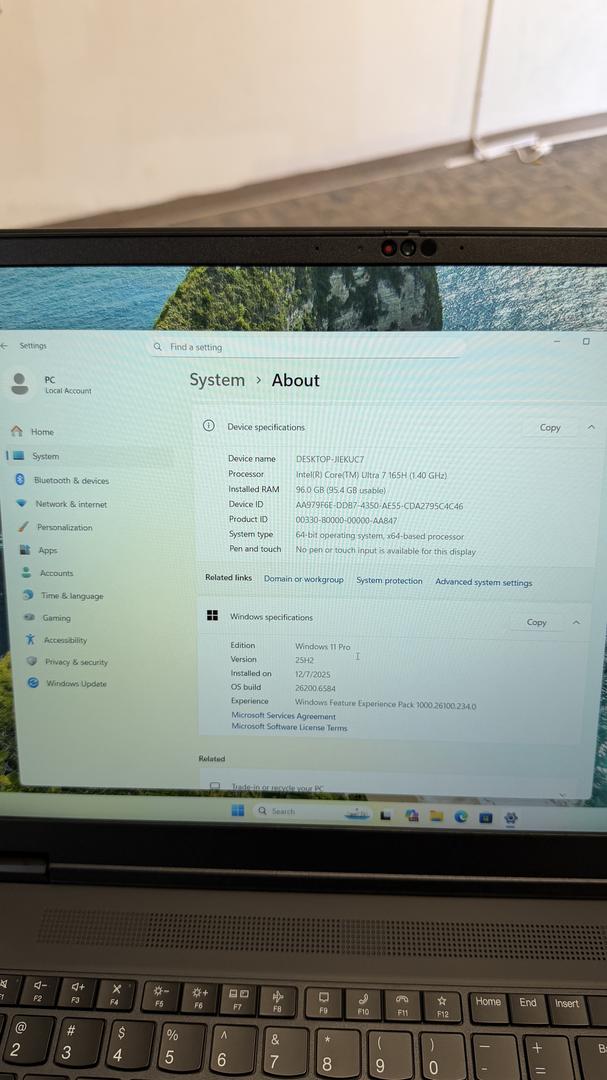607x1080 pixels.
Task: Click the Windows Start button on taskbar
Action: 237,811
